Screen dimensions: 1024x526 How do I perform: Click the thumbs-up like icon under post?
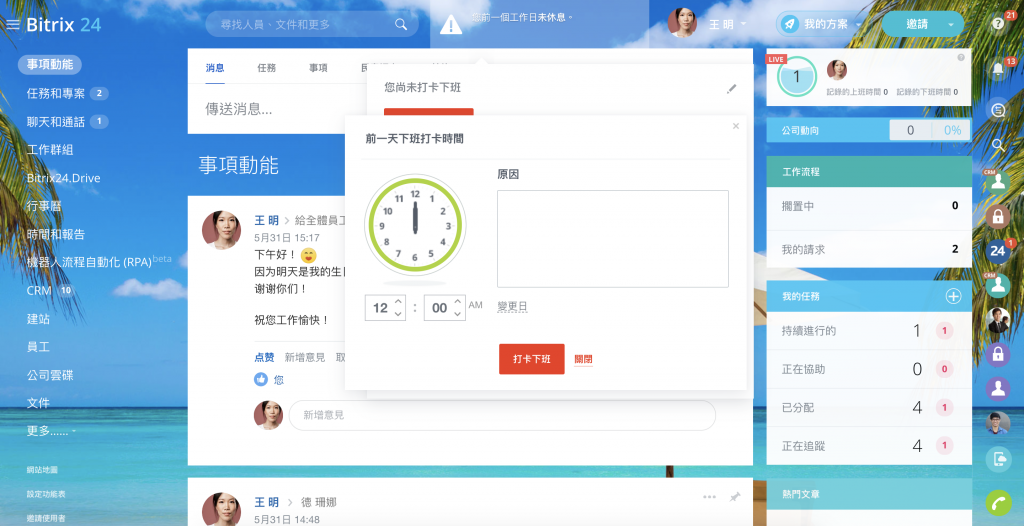[x=261, y=379]
